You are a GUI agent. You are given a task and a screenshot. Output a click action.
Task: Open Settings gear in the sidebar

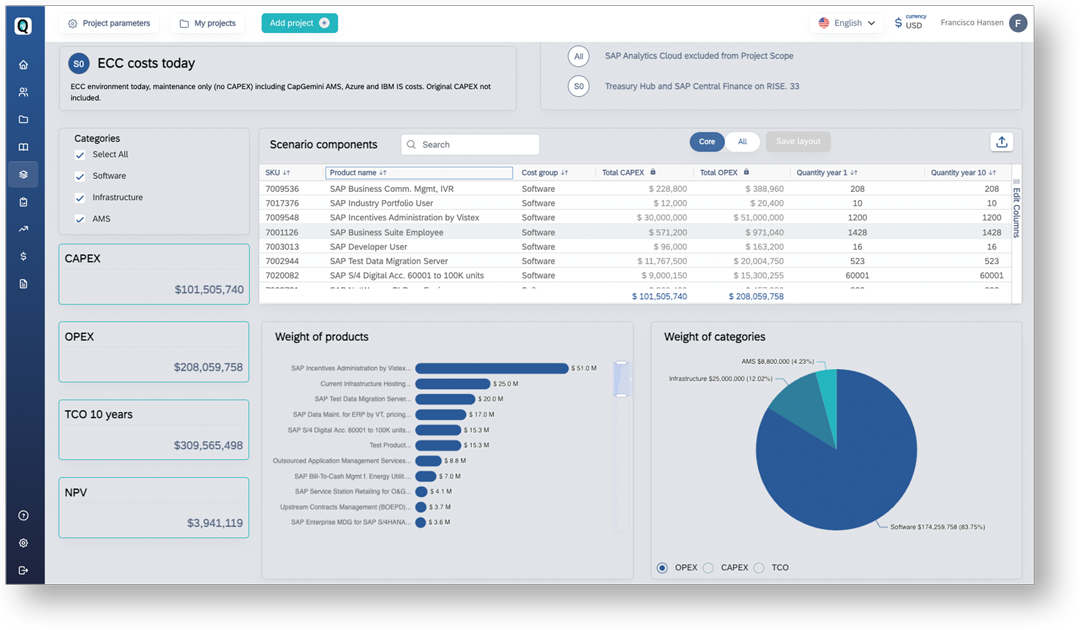pyautogui.click(x=23, y=542)
